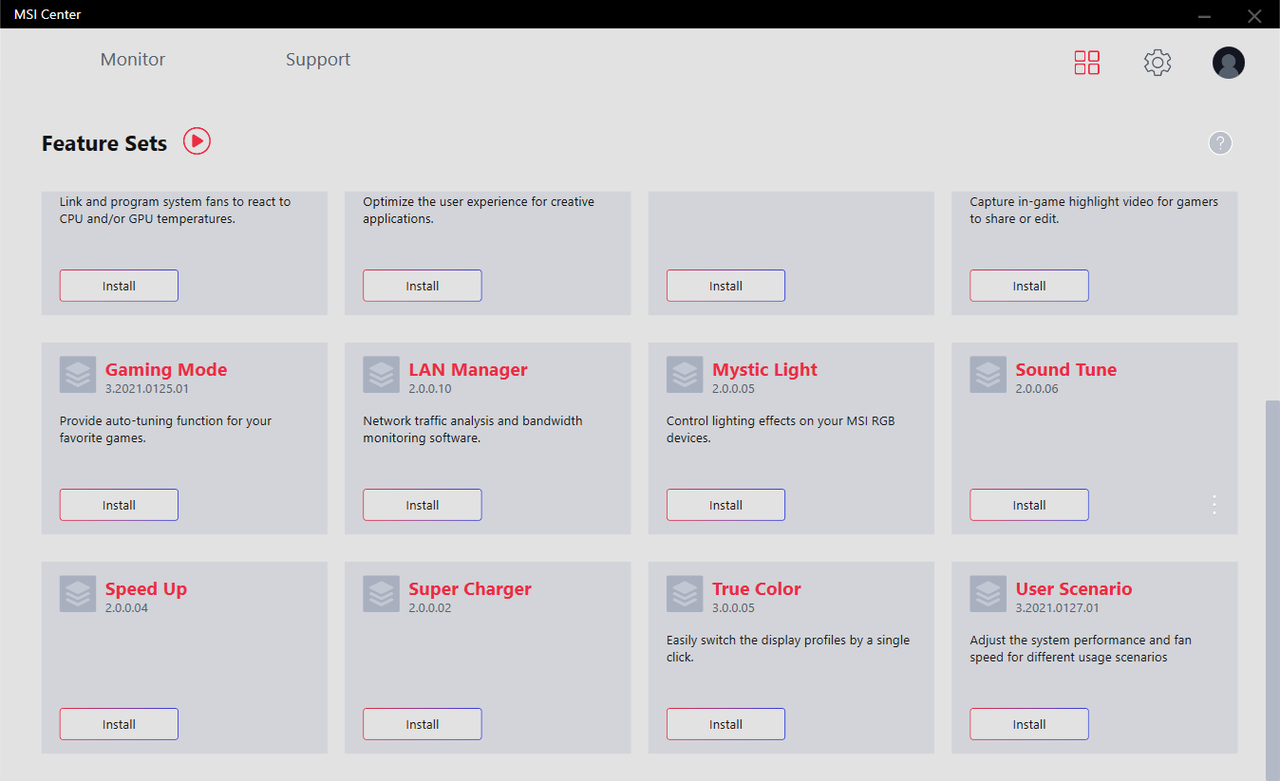The image size is (1280, 781).
Task: Close the MSI Center window
Action: click(x=1254, y=15)
